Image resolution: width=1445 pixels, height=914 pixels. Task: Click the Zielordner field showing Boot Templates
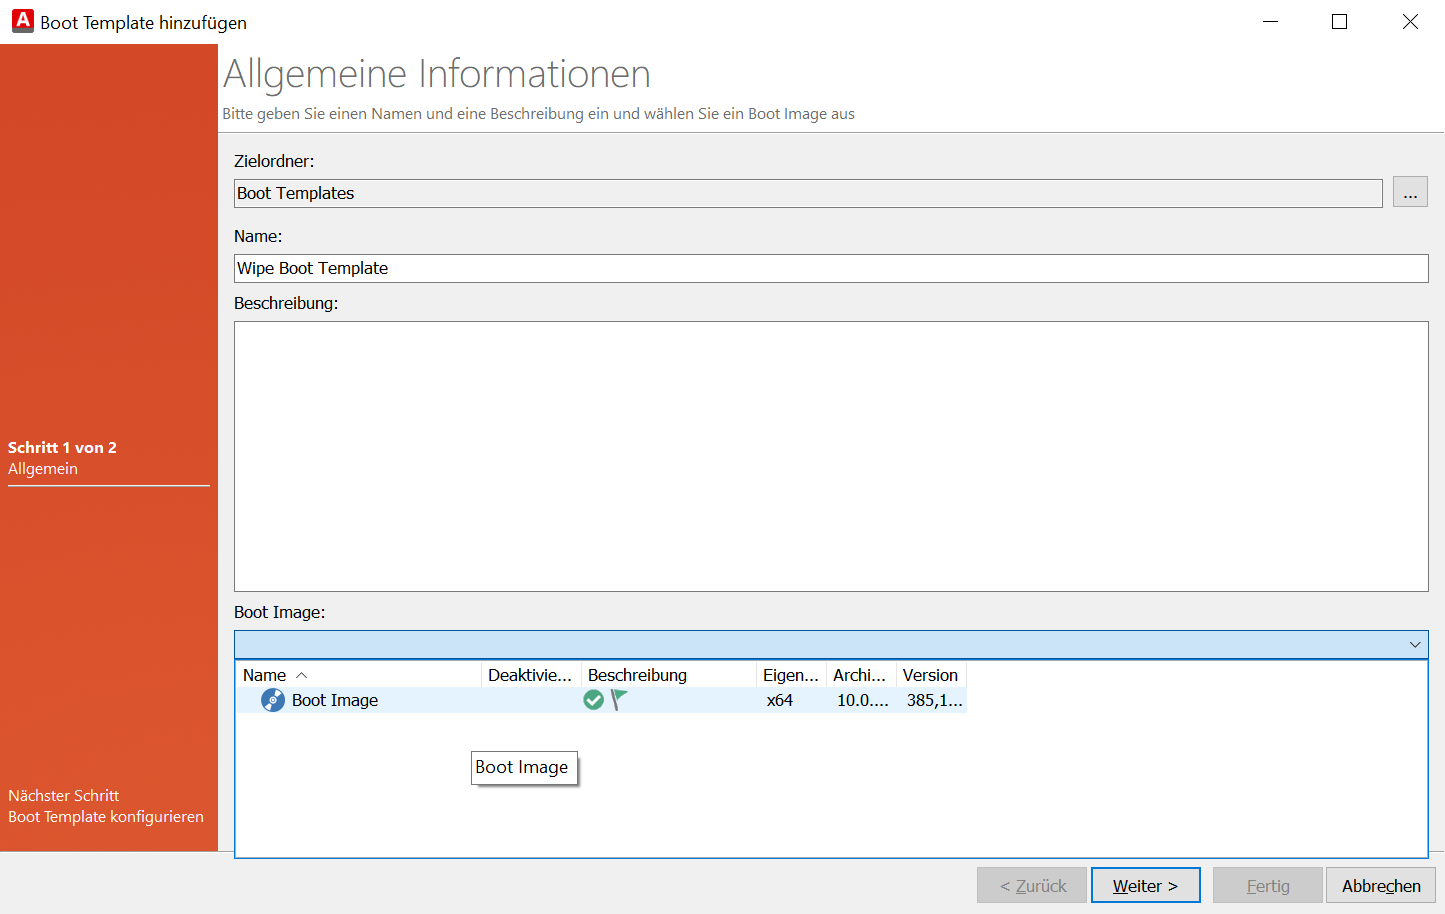point(807,193)
